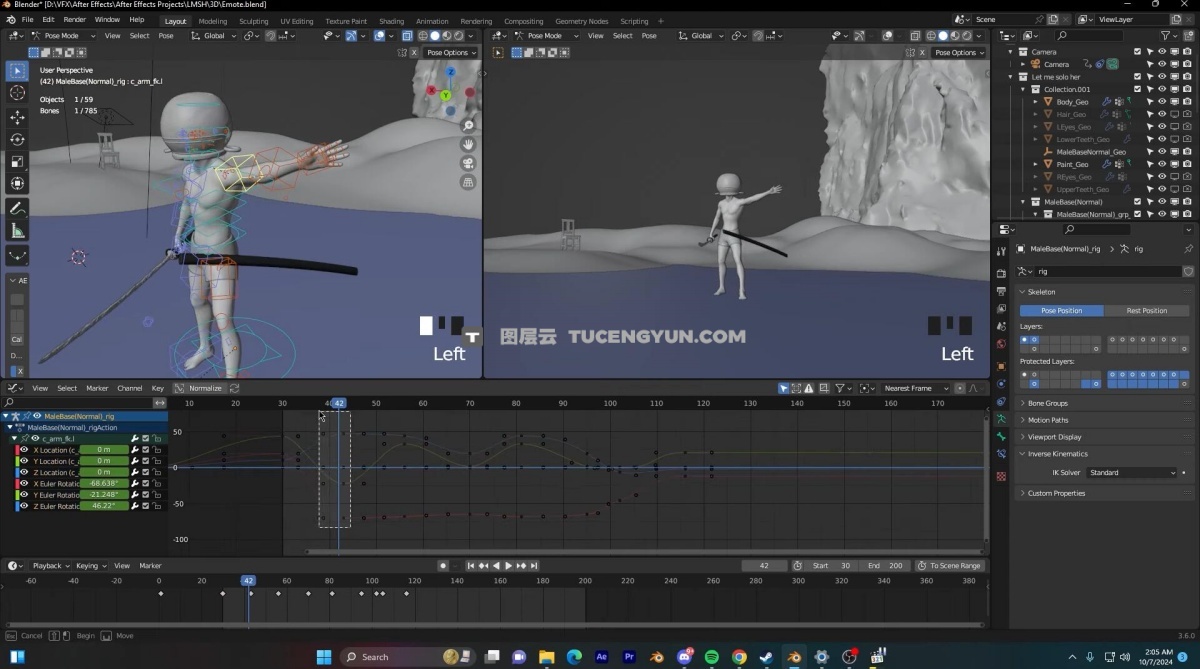Toggle camera view icon in left viewport
The height and width of the screenshot is (669, 1200).
pos(468,163)
